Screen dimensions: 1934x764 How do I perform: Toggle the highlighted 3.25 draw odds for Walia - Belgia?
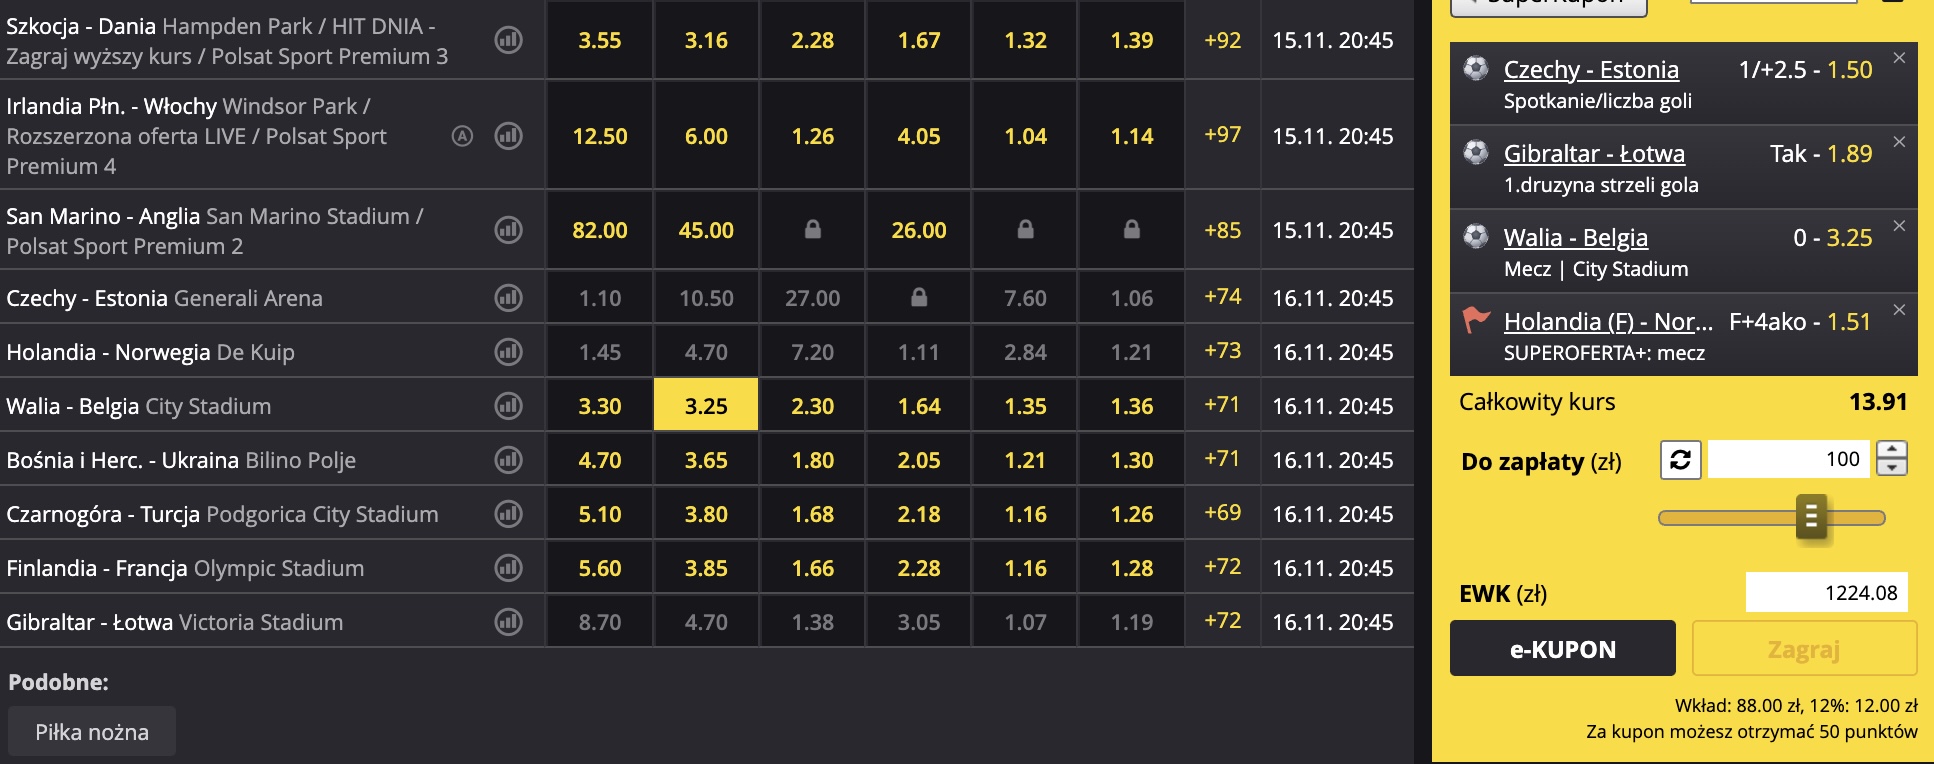(706, 406)
